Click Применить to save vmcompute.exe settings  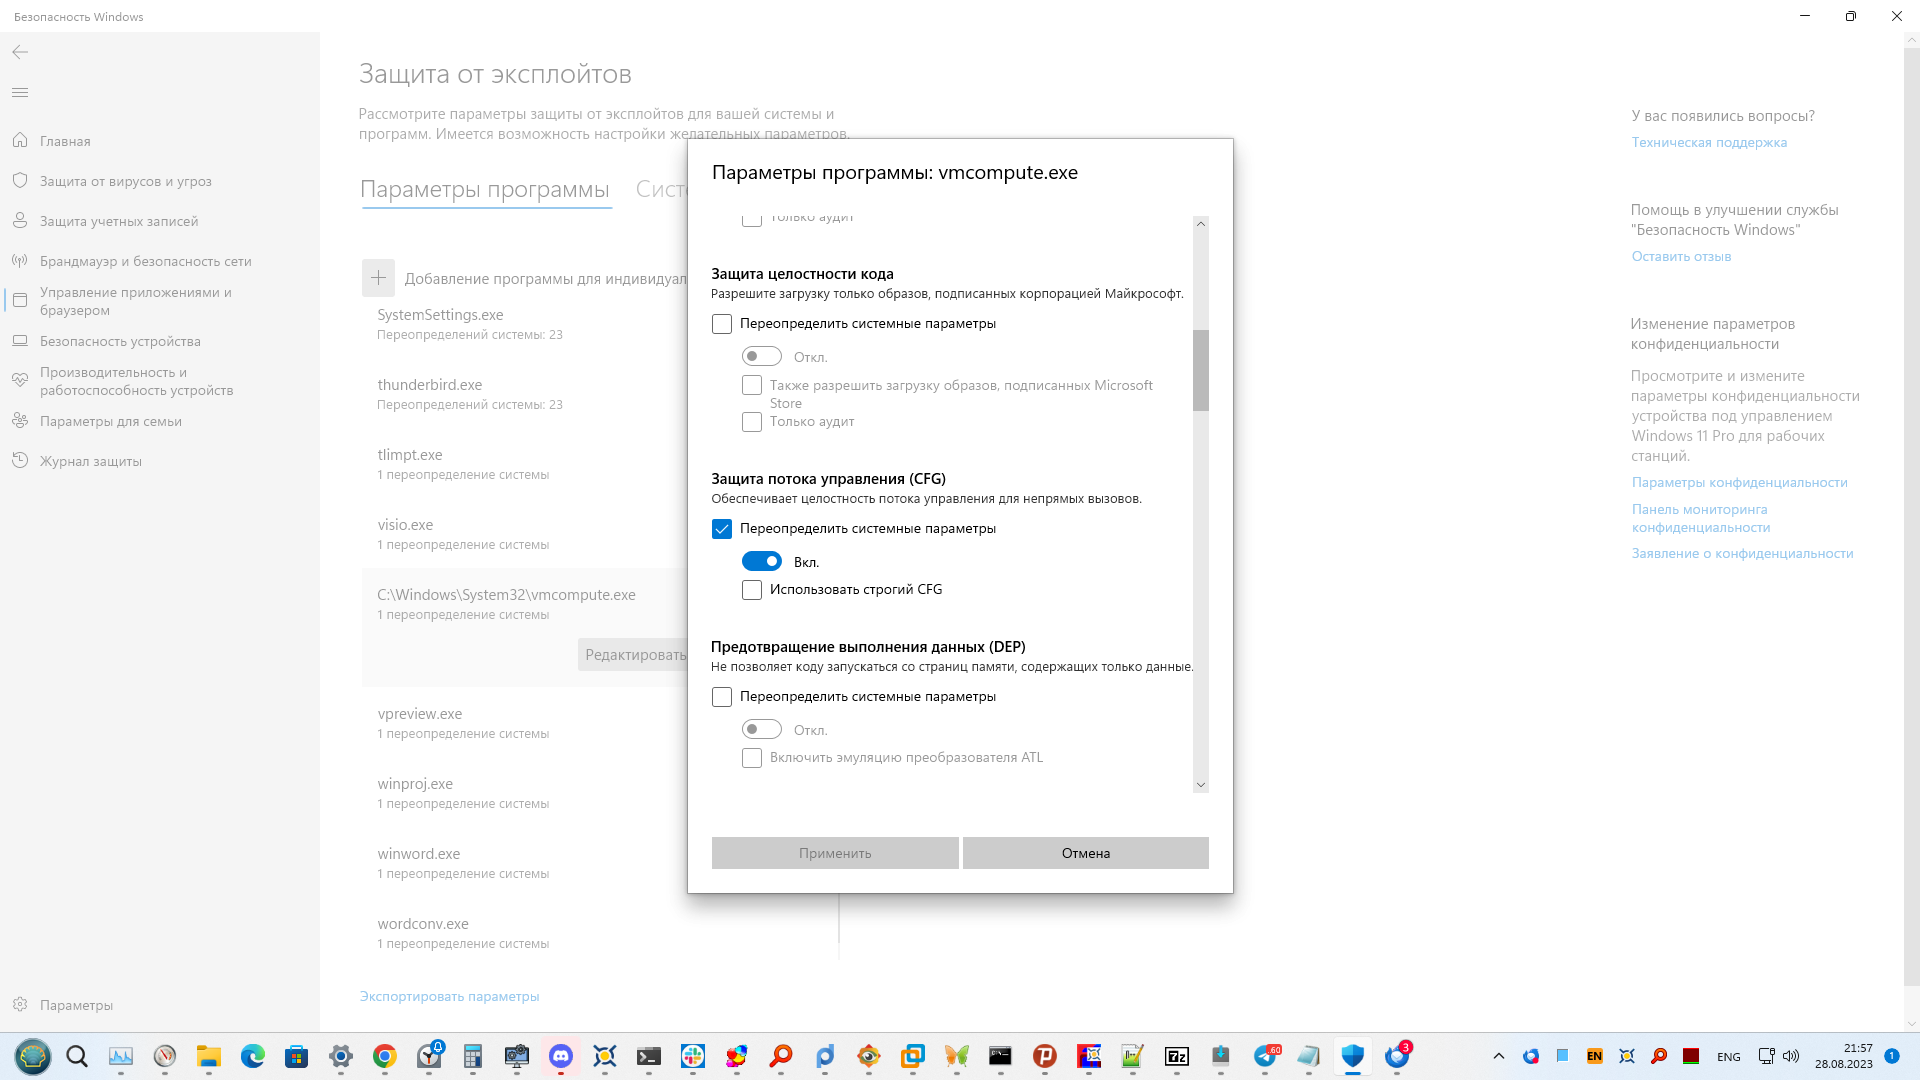point(834,852)
